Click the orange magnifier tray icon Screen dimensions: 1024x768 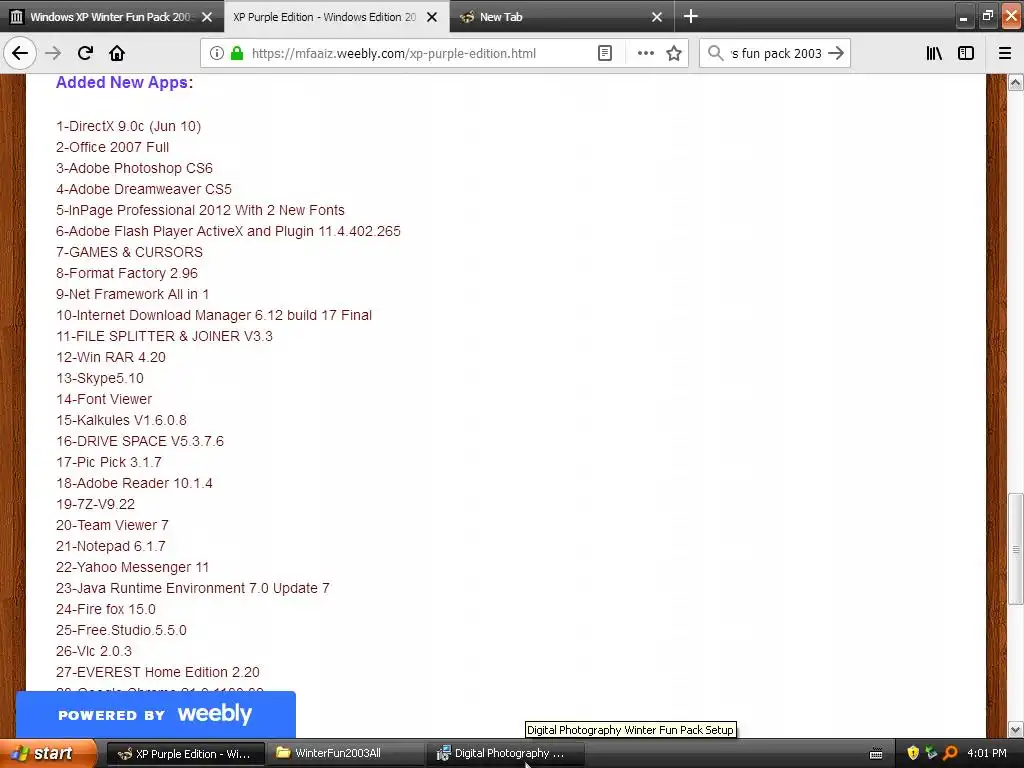click(x=950, y=753)
